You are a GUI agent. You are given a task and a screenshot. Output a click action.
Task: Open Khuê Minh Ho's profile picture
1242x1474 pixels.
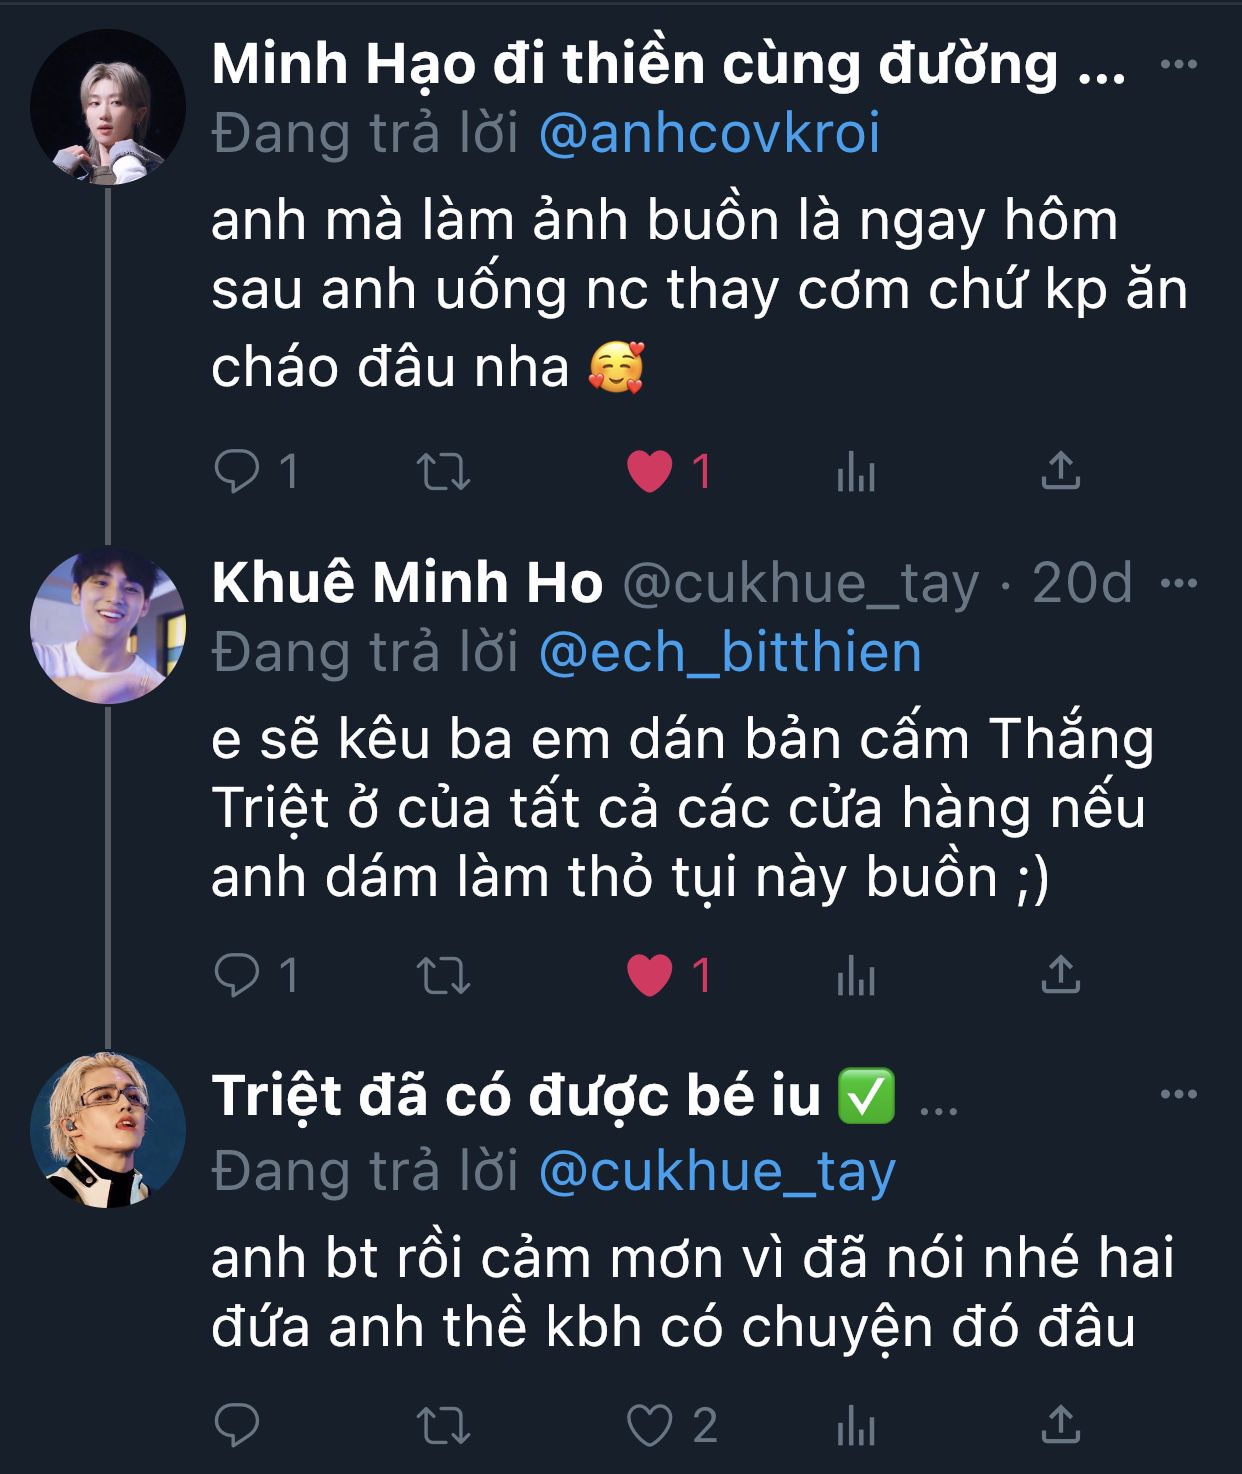[x=108, y=625]
